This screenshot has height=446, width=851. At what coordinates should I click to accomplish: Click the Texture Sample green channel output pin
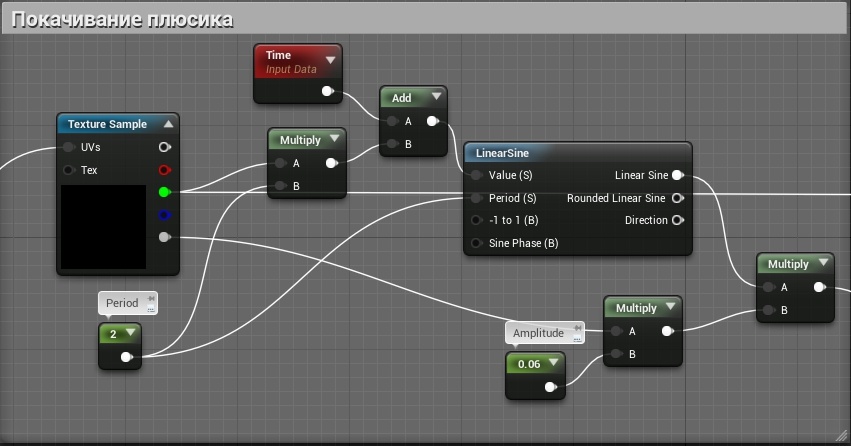point(164,192)
